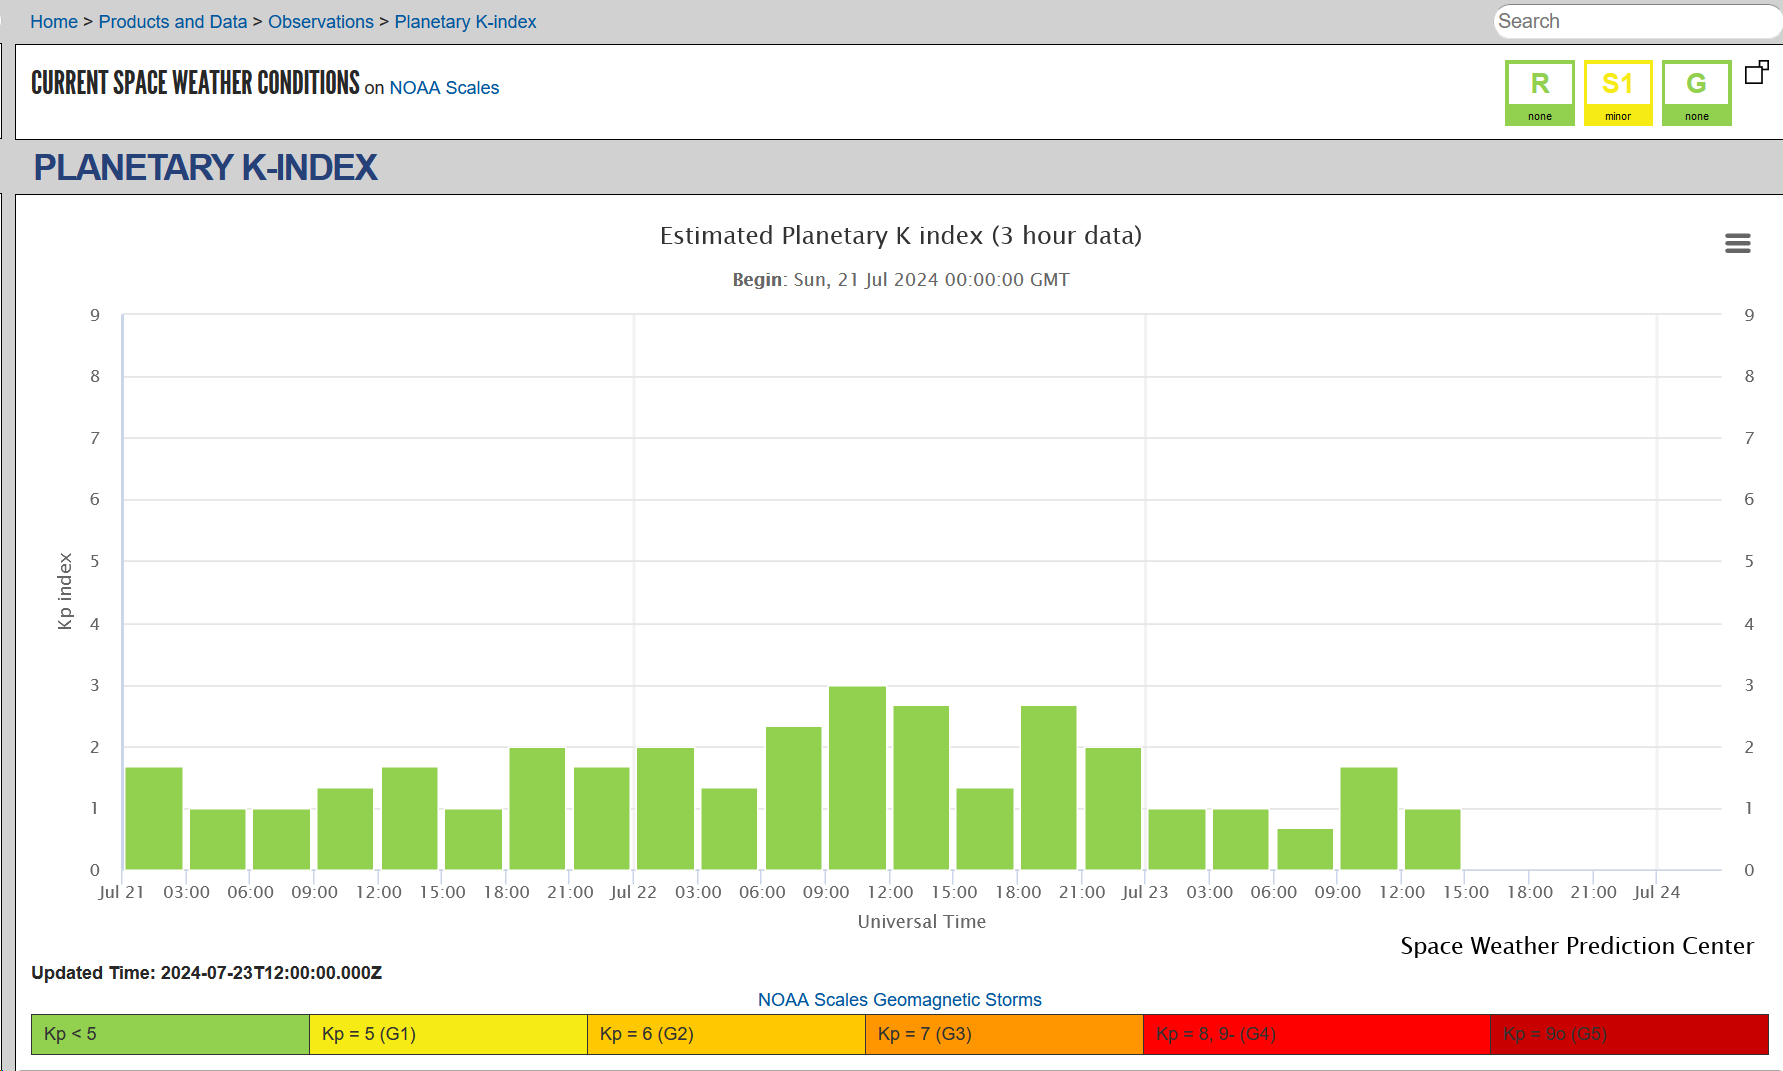
Task: Click the Kp index vertical axis label
Action: tap(65, 591)
